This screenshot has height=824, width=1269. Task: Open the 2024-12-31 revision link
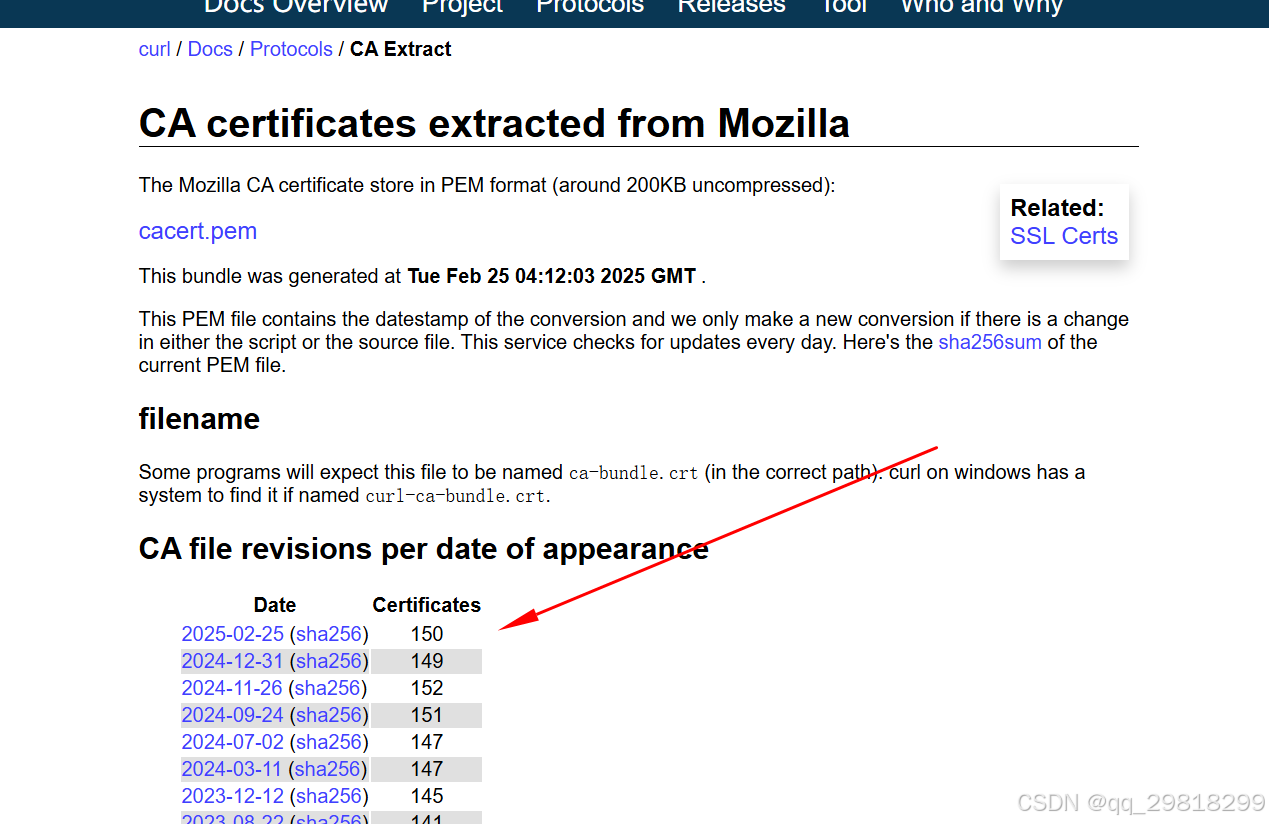point(233,661)
